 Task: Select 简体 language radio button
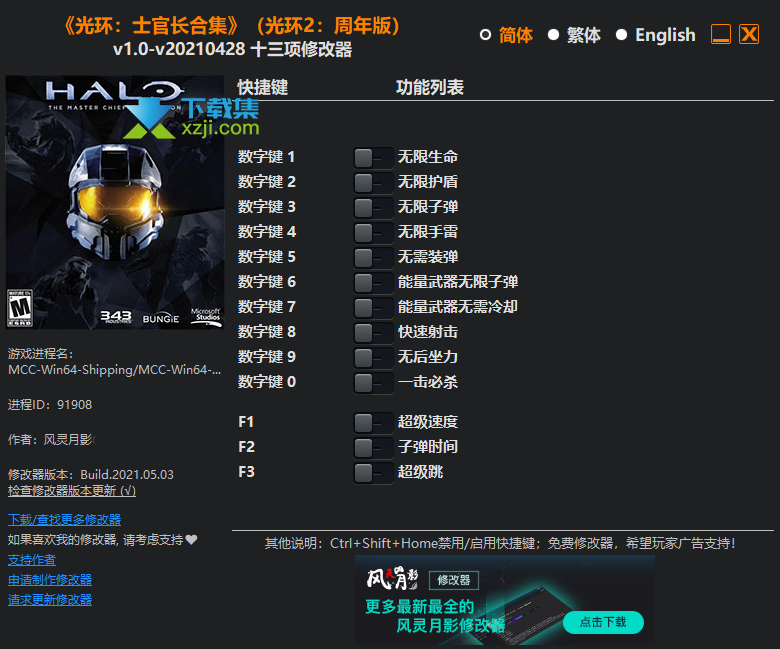click(x=486, y=35)
